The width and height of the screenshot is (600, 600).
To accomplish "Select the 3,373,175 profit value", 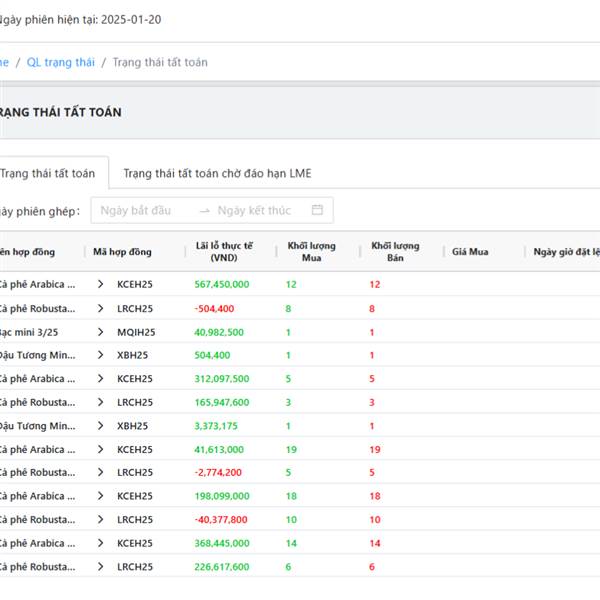I will tap(216, 426).
